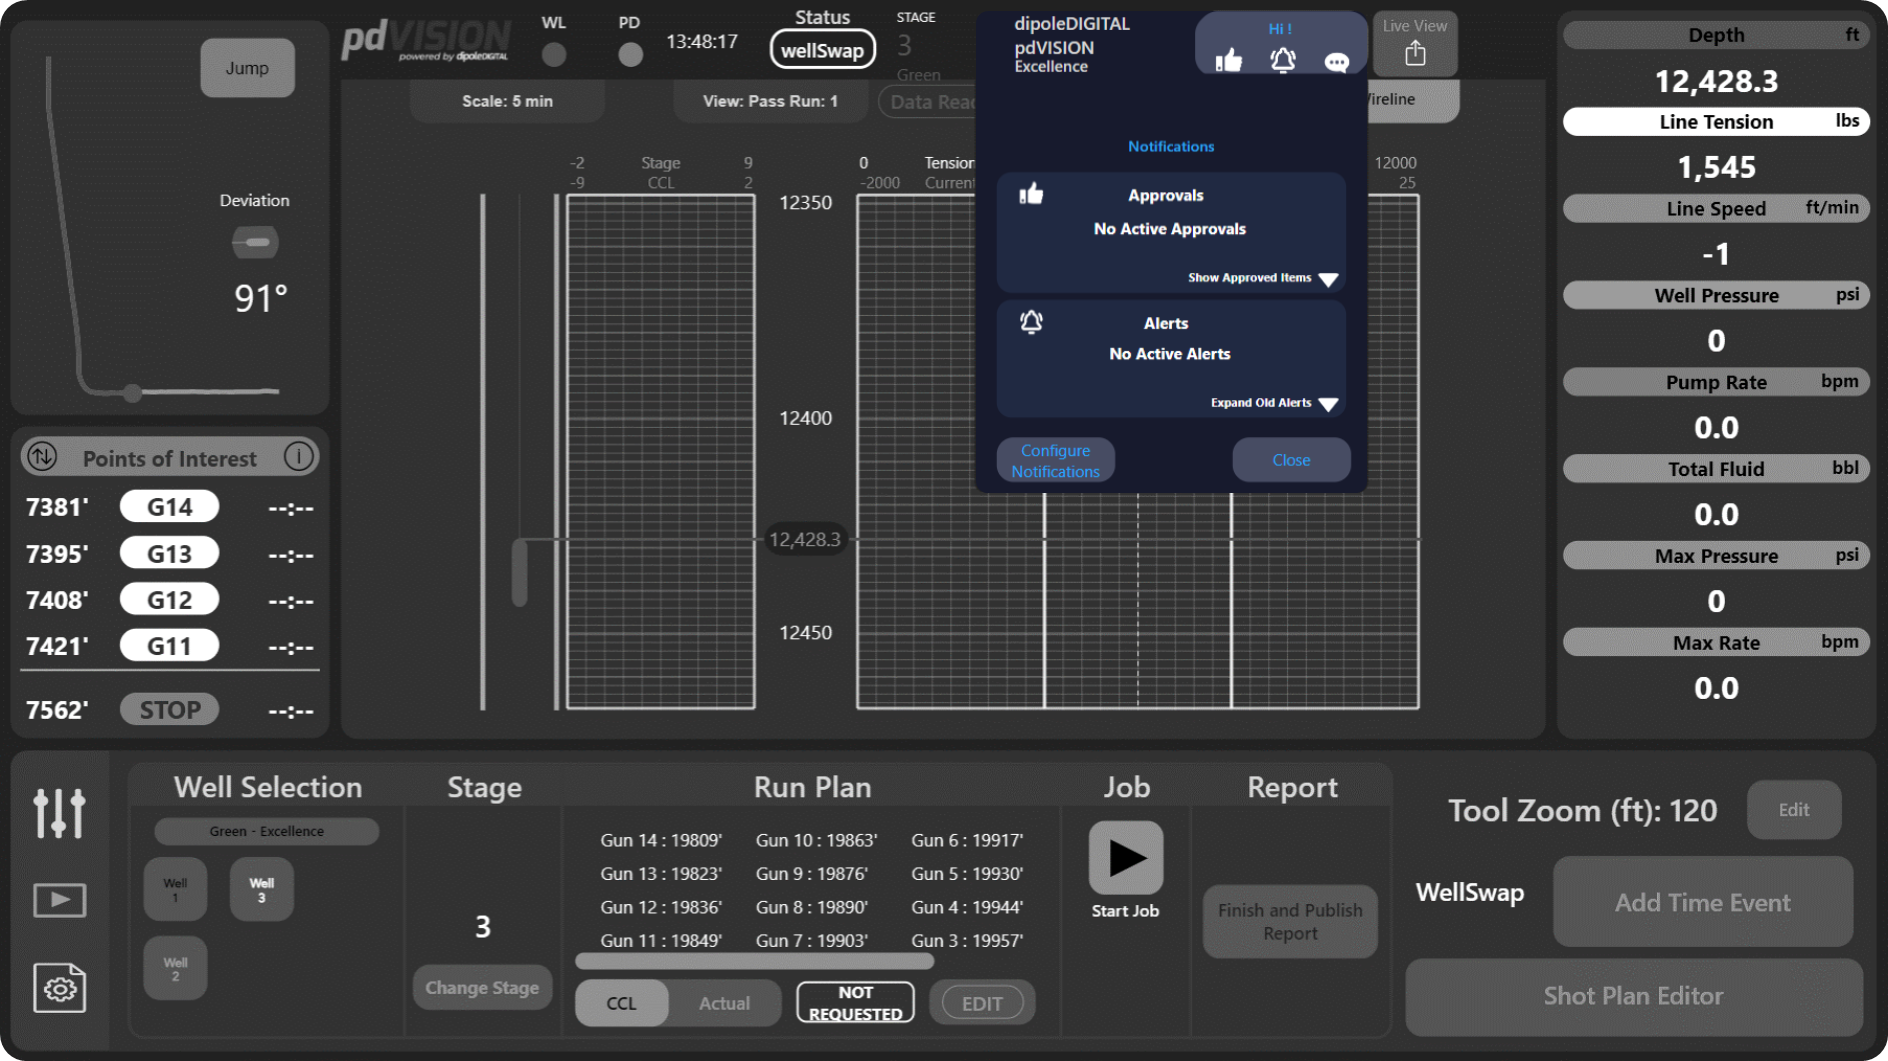This screenshot has height=1061, width=1888.
Task: Click Change Stage button
Action: click(x=482, y=987)
